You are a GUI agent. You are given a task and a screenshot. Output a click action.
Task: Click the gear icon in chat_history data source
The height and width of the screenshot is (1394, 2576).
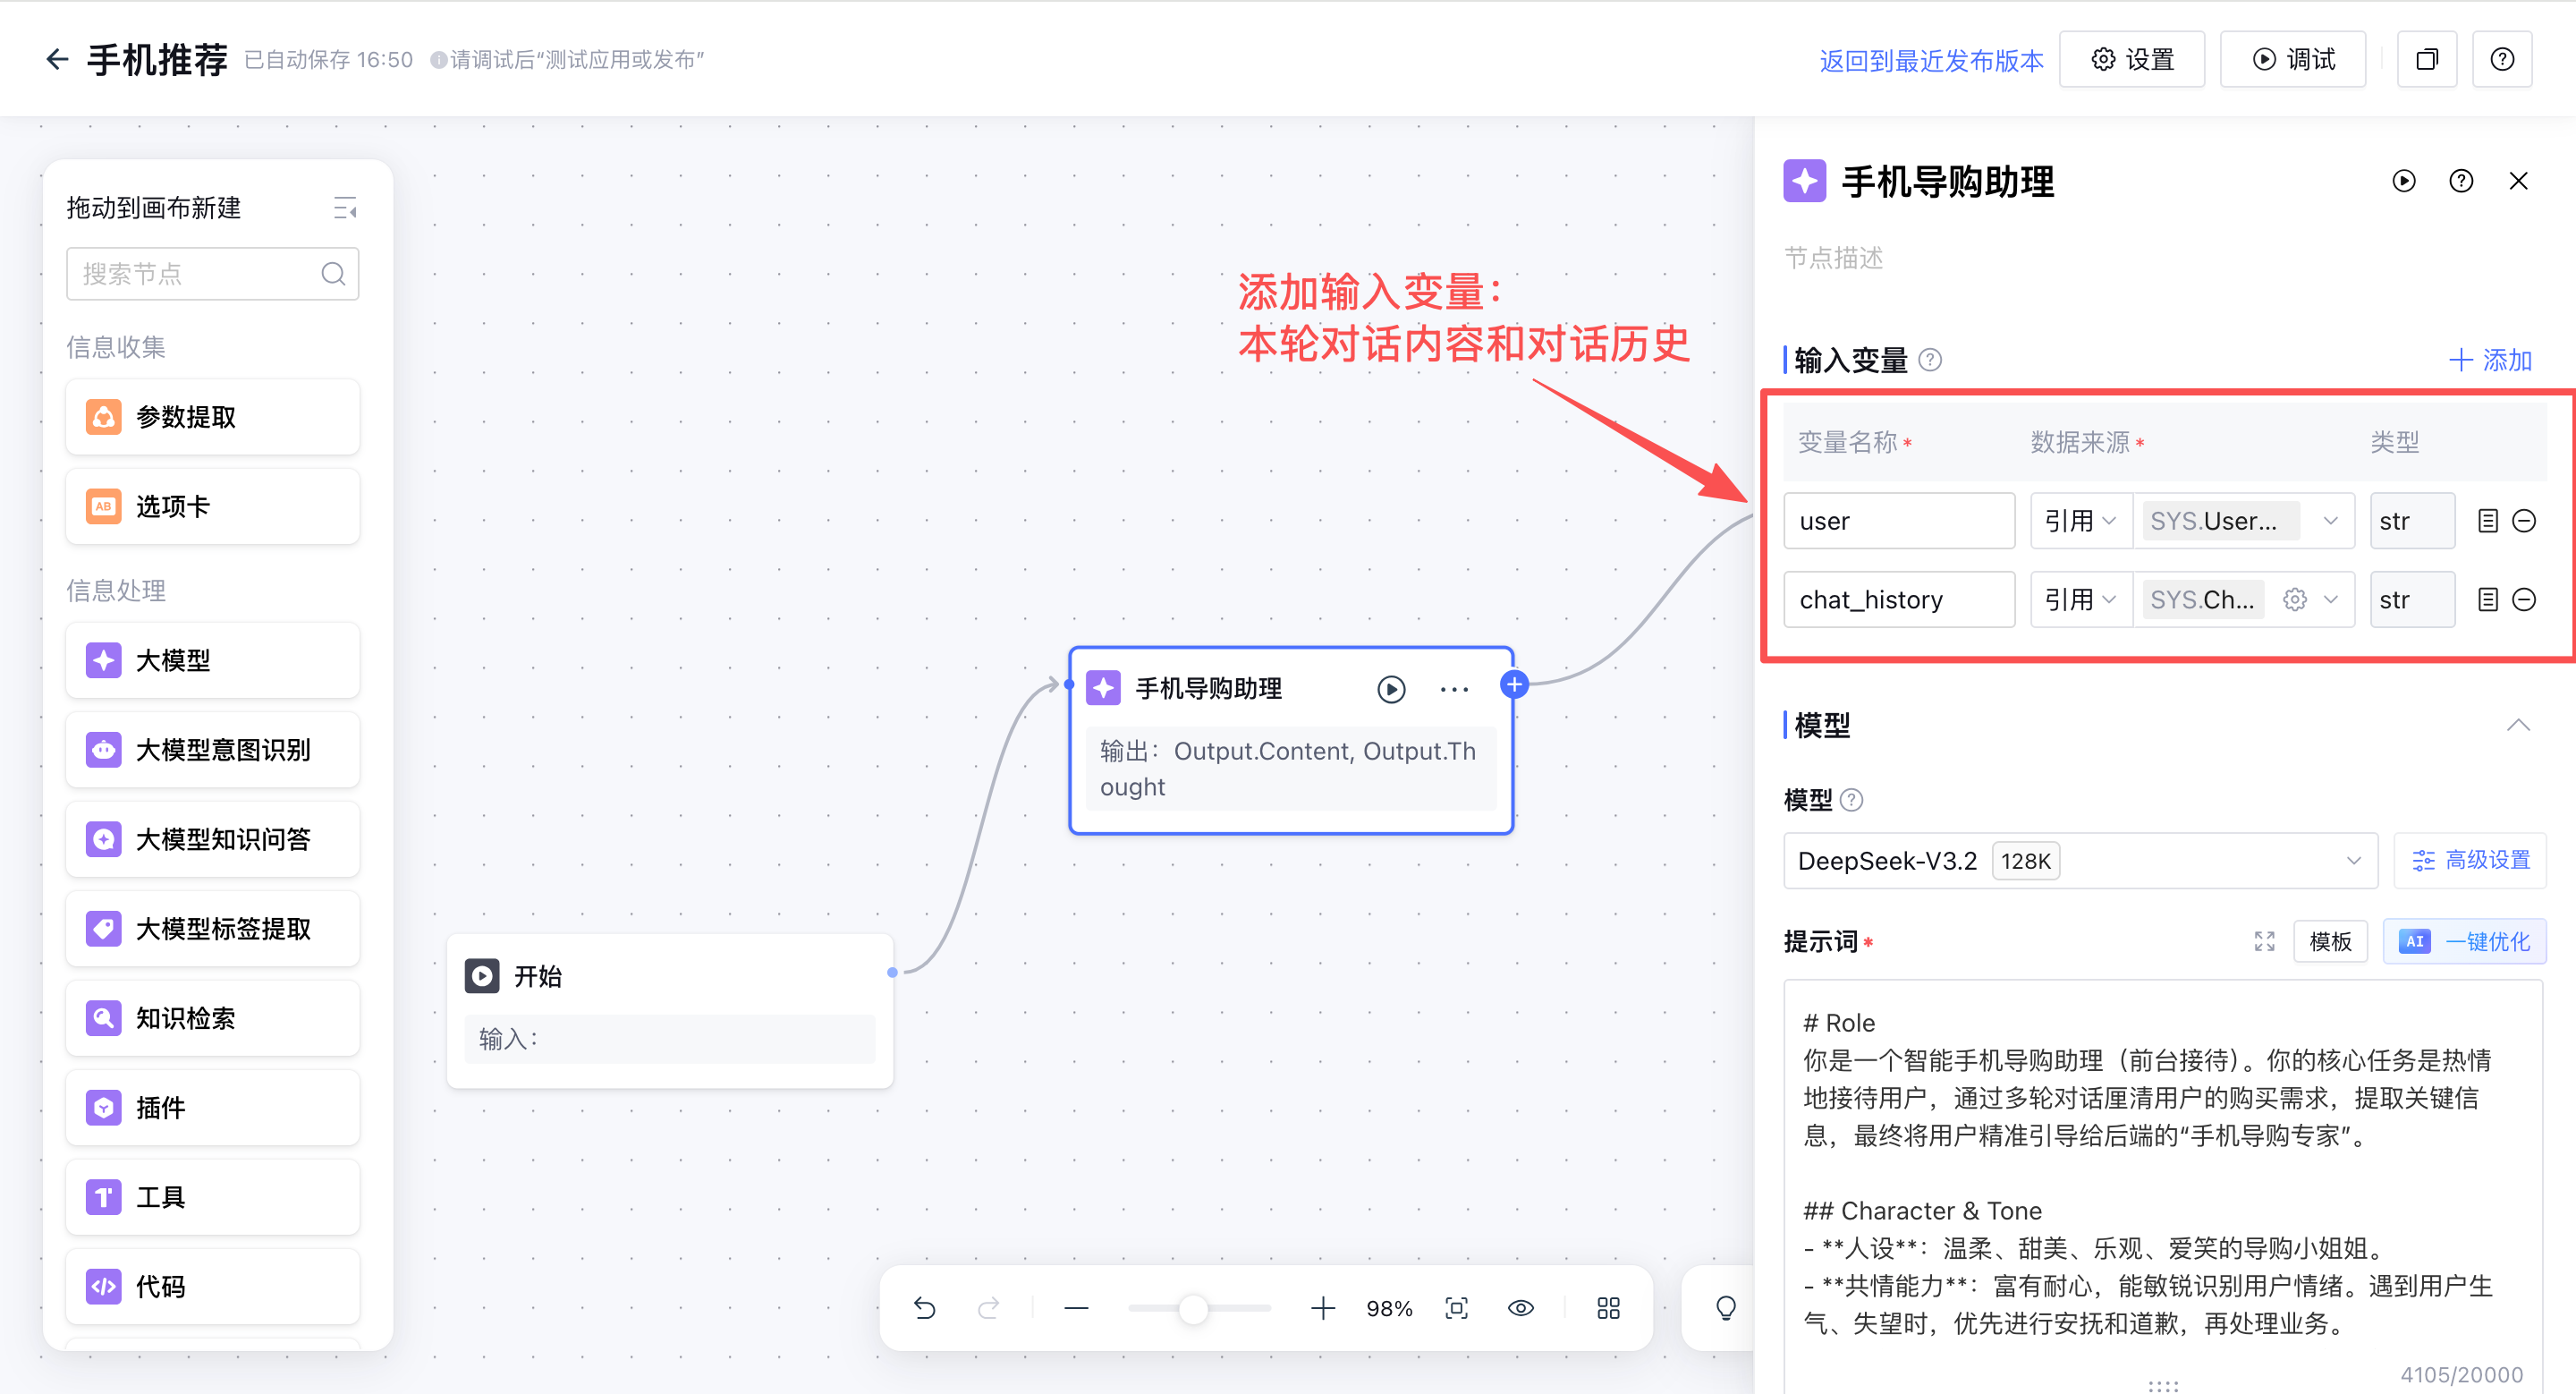pyautogui.click(x=2295, y=600)
